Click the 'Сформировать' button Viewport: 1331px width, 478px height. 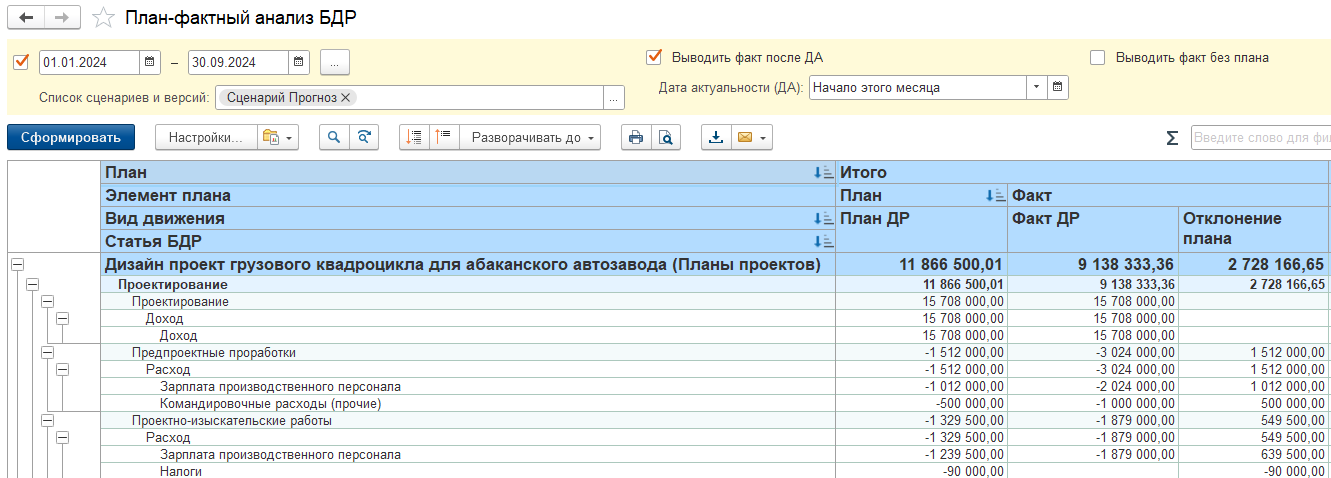(70, 138)
